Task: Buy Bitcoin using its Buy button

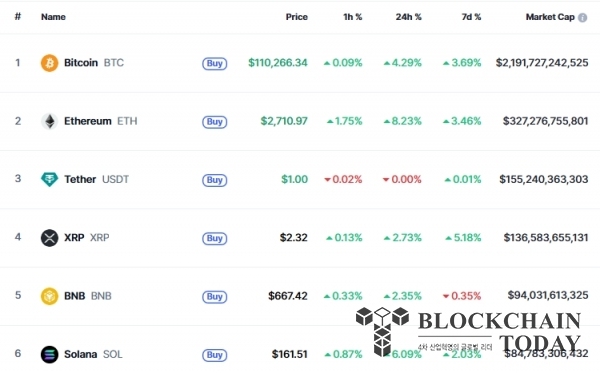Action: [x=215, y=63]
